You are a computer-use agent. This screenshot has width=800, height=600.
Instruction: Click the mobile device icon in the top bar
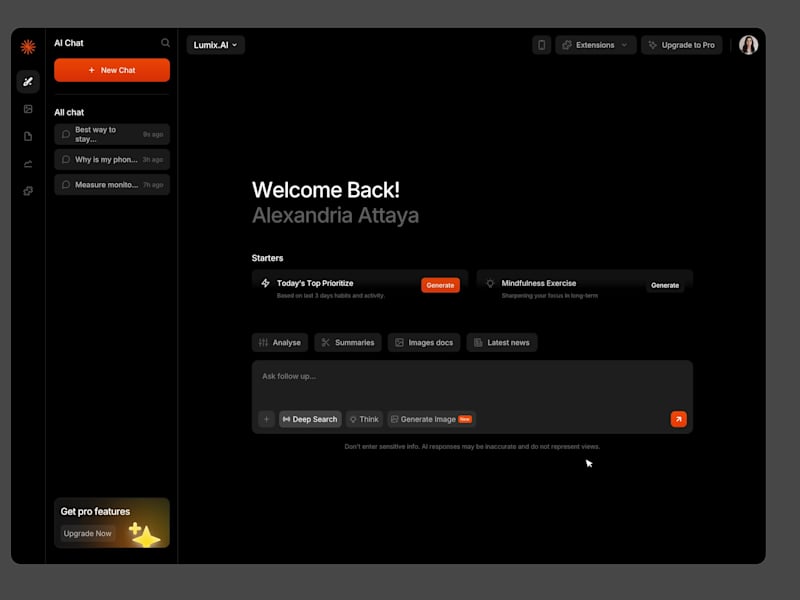tap(541, 45)
